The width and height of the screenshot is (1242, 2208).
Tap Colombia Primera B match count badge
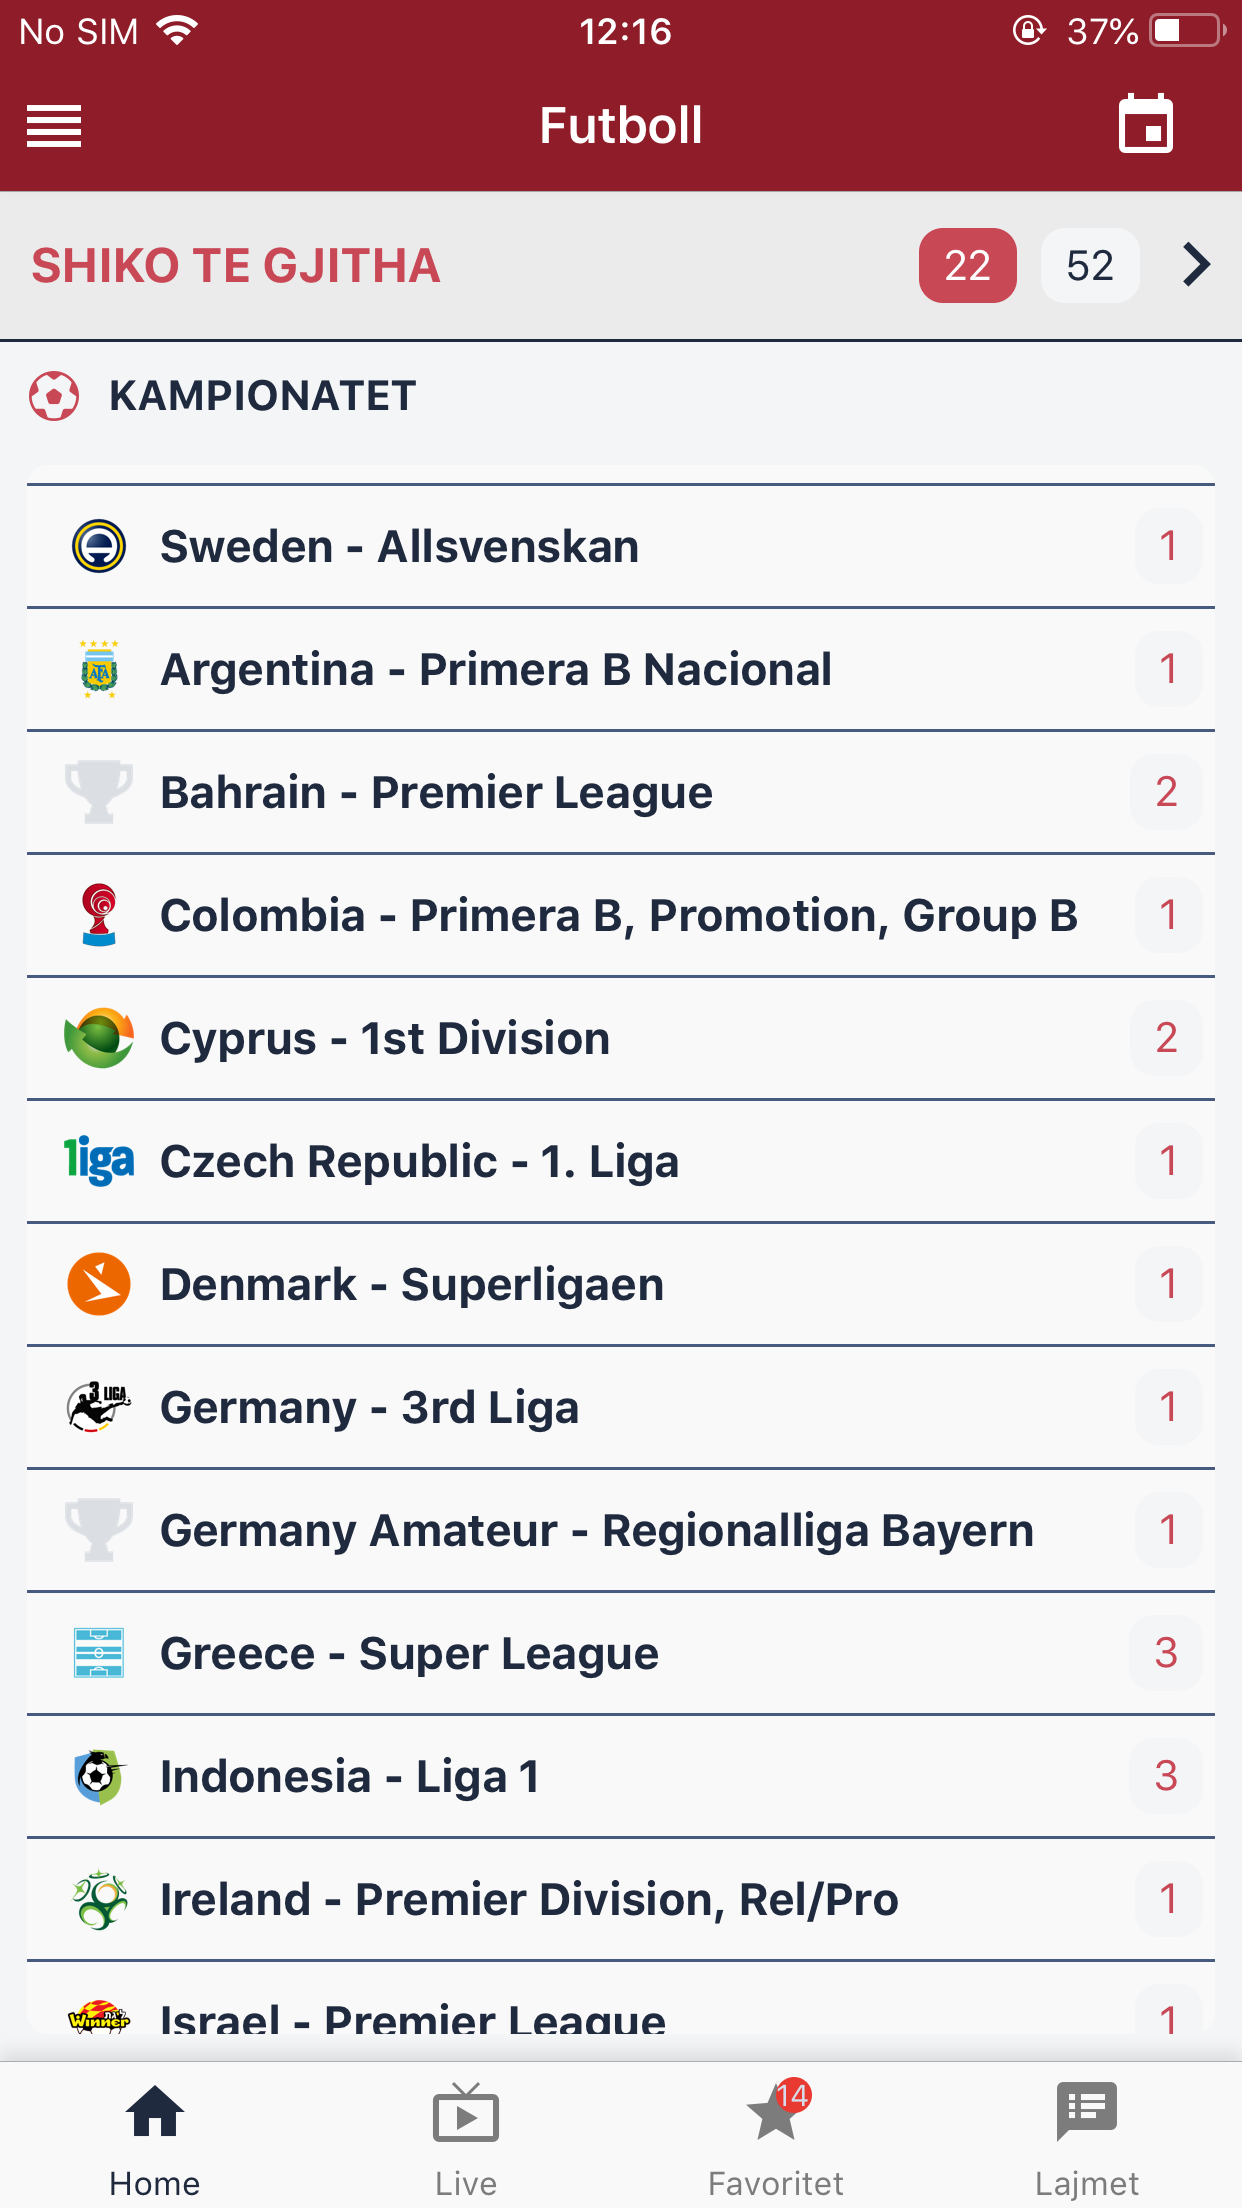[x=1167, y=915]
